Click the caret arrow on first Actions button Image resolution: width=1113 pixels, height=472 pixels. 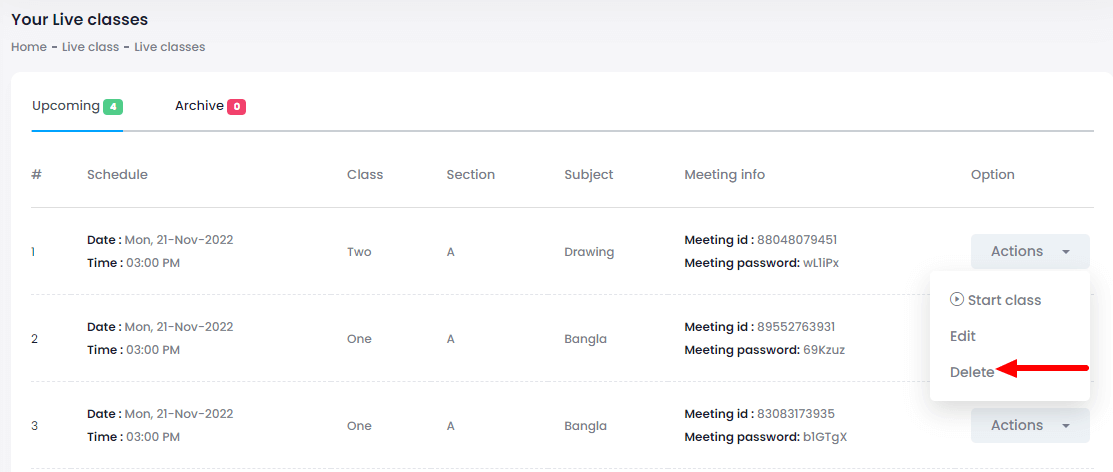1067,252
